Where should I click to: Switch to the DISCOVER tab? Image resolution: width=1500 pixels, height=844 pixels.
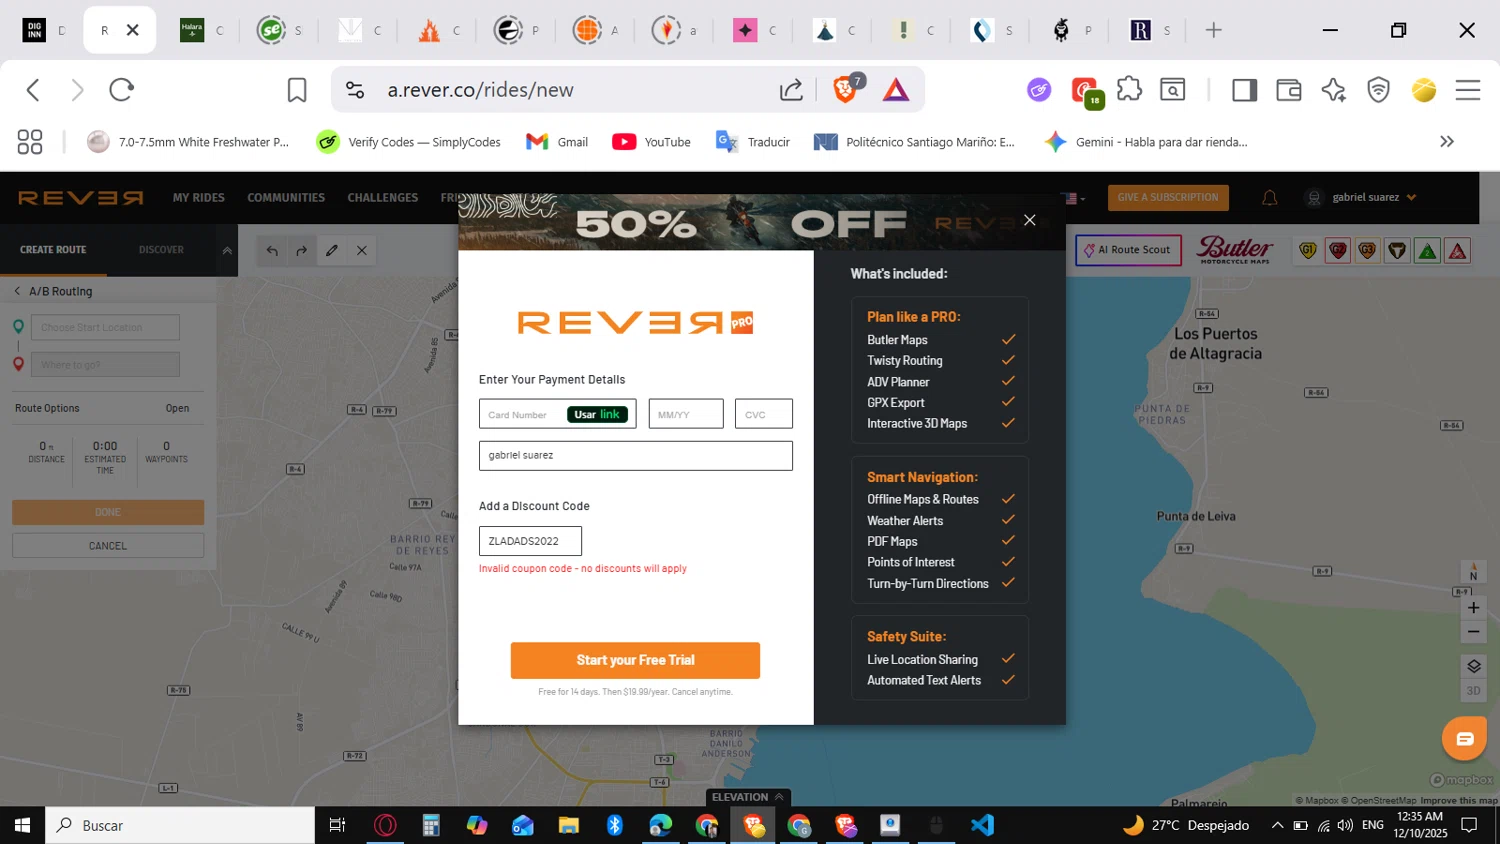coord(161,250)
